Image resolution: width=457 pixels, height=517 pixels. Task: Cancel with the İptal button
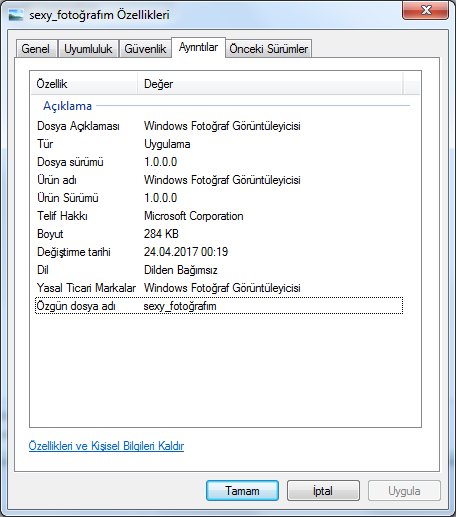pos(323,491)
